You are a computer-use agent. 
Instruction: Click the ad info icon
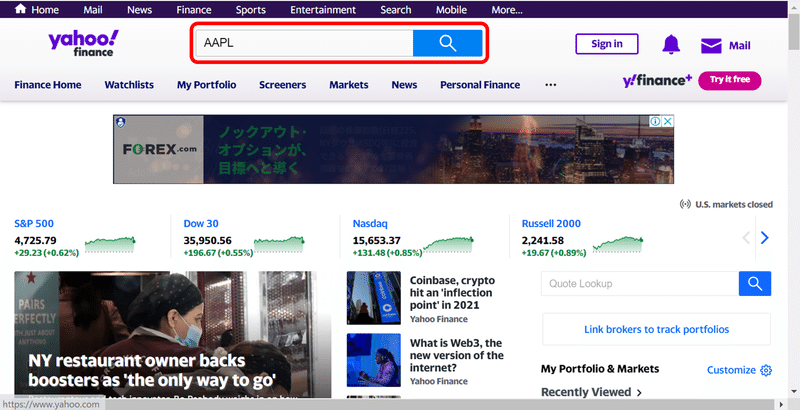655,121
